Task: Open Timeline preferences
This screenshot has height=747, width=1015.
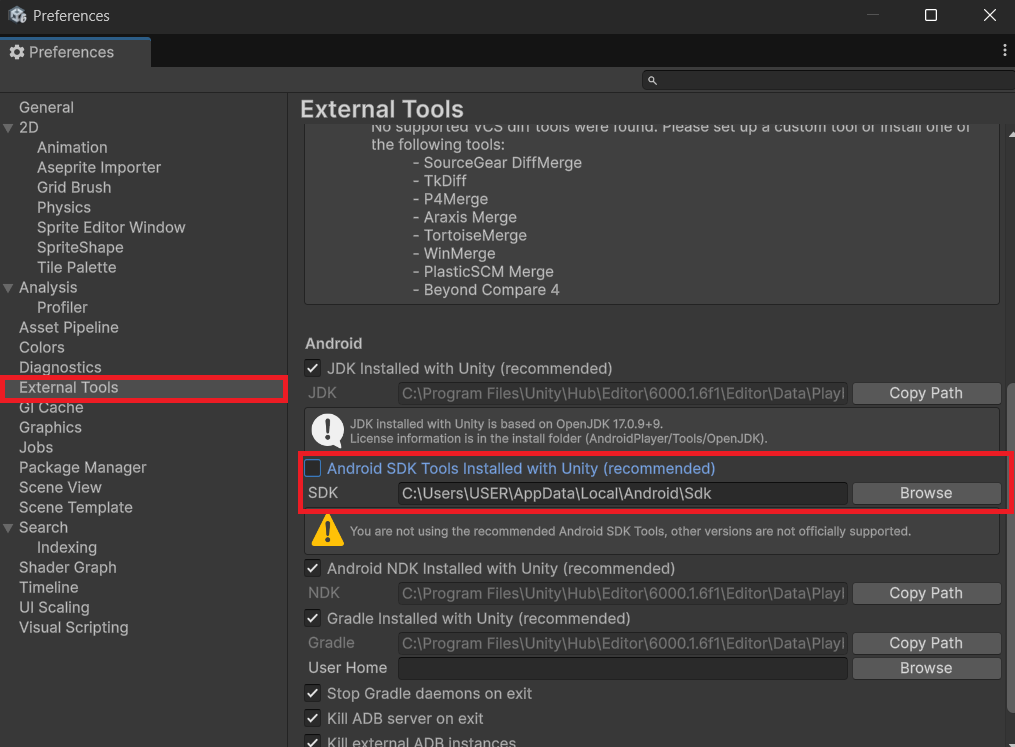Action: point(49,588)
